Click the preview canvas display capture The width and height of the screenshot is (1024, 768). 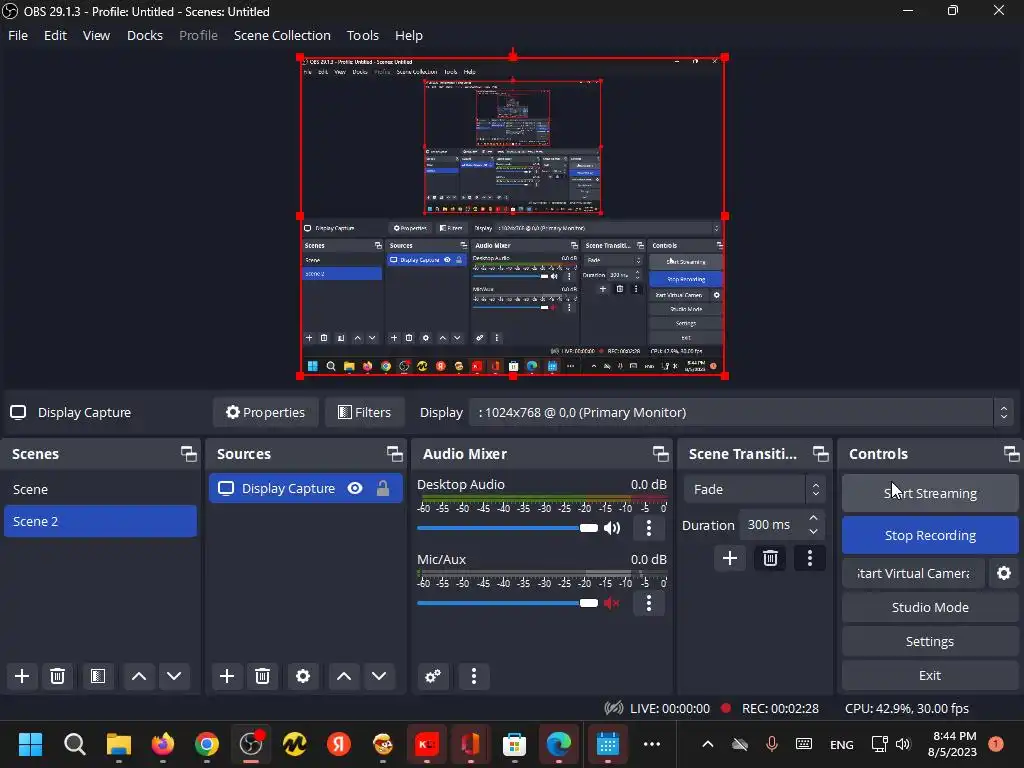click(513, 216)
